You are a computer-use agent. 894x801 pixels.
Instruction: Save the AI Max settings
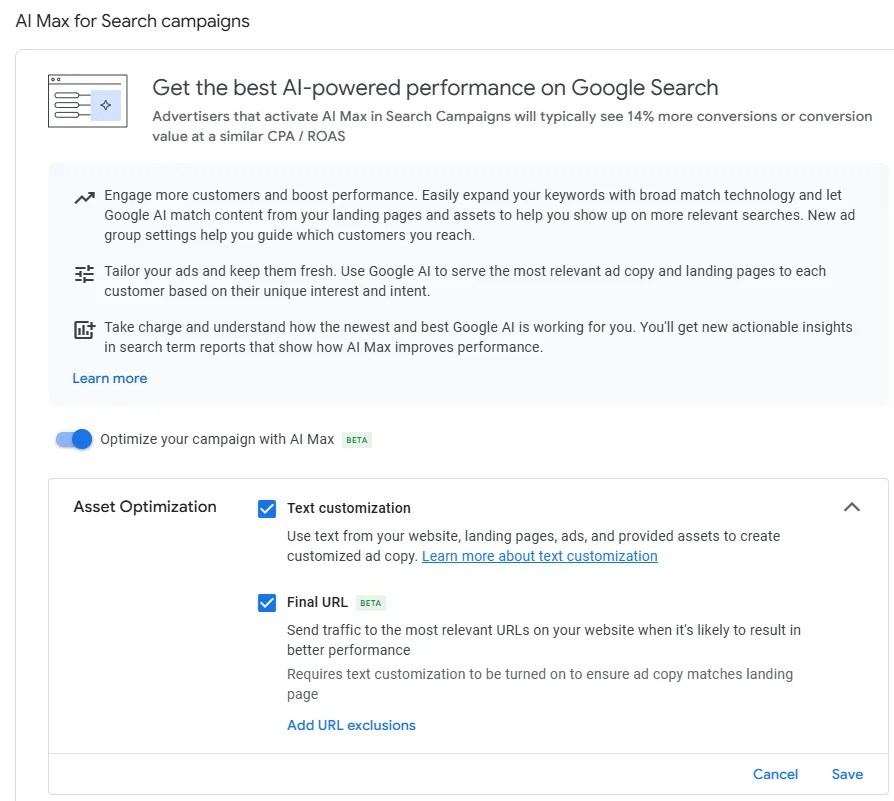(847, 774)
